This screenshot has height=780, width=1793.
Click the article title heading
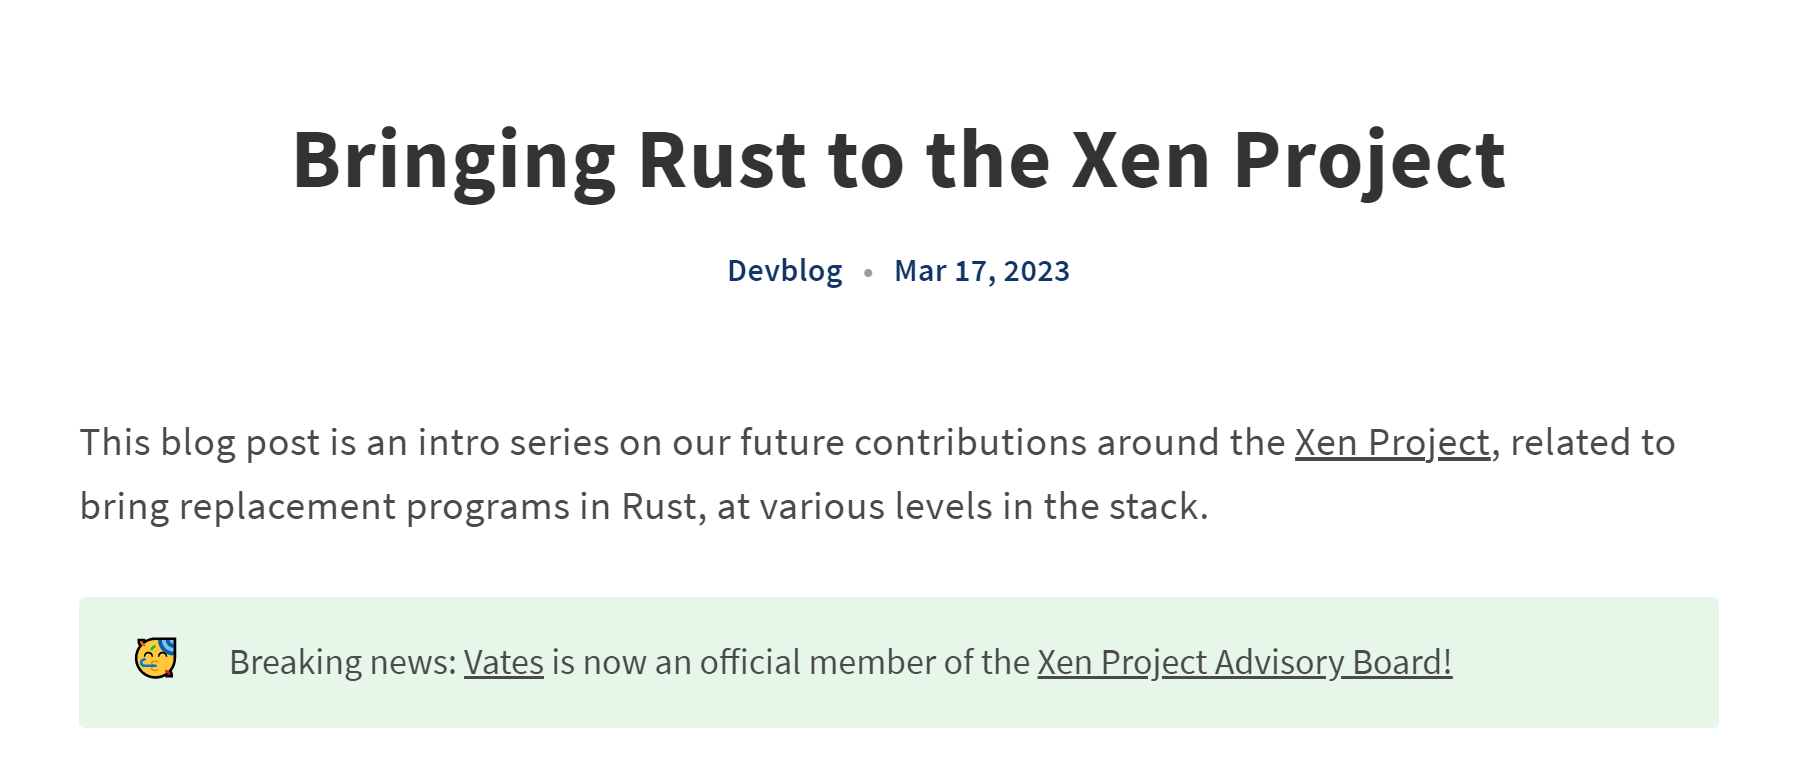898,160
